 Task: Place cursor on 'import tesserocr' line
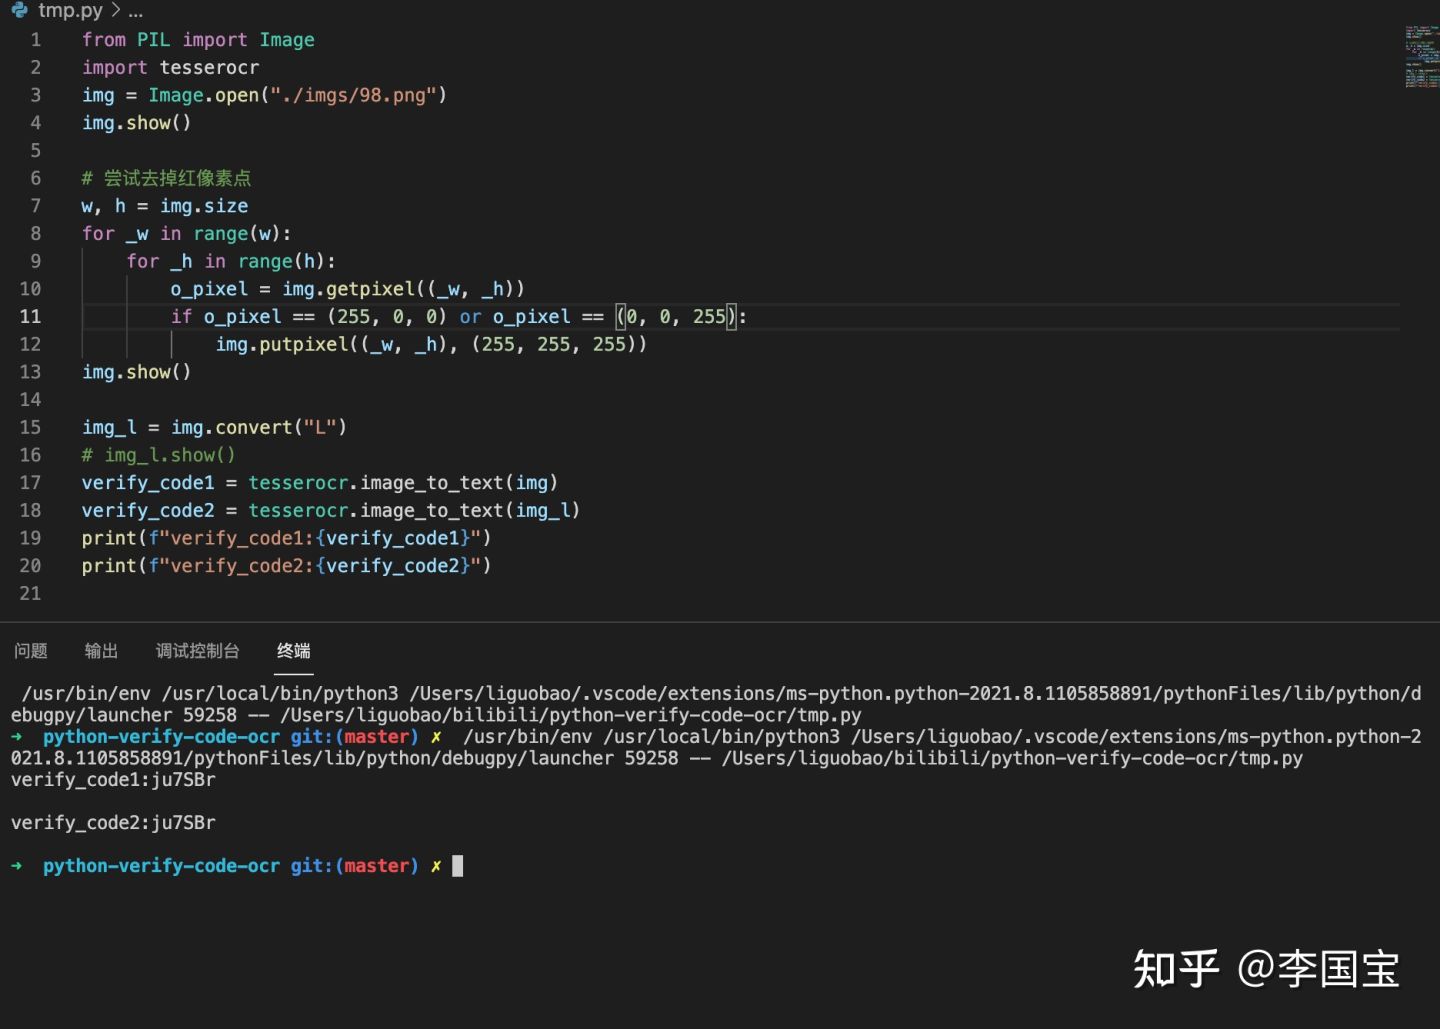click(x=170, y=67)
